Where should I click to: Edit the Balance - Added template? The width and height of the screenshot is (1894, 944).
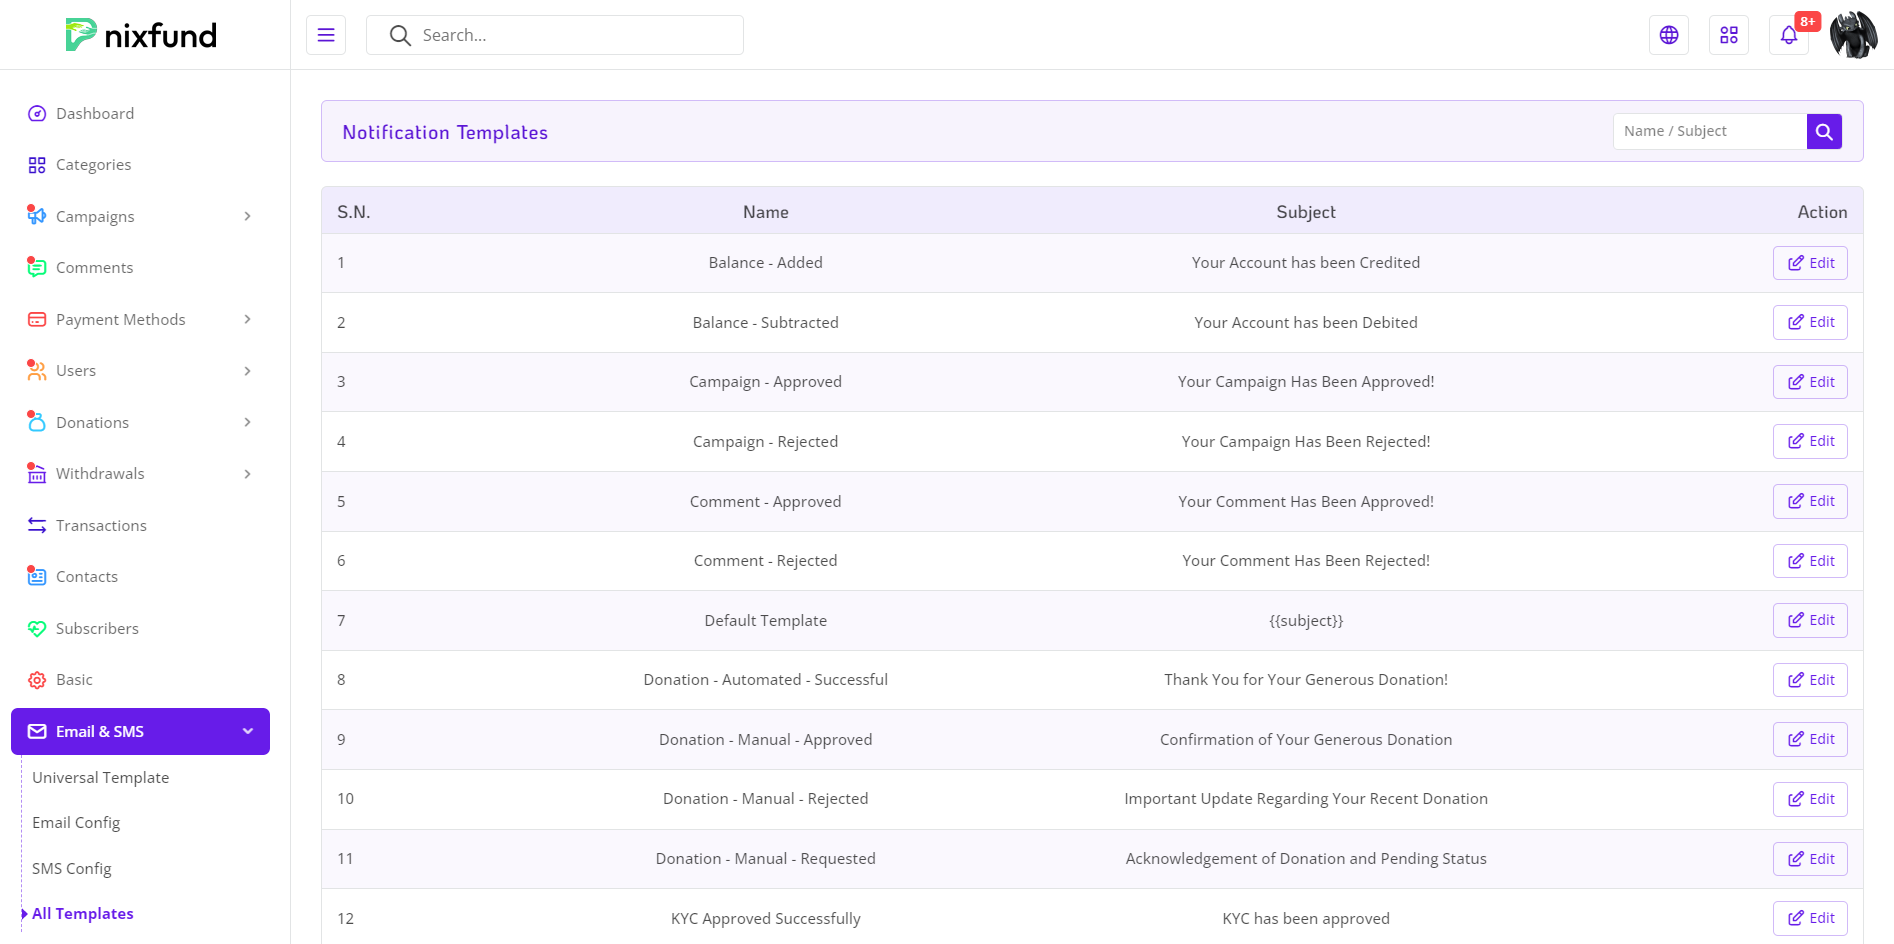(1809, 263)
